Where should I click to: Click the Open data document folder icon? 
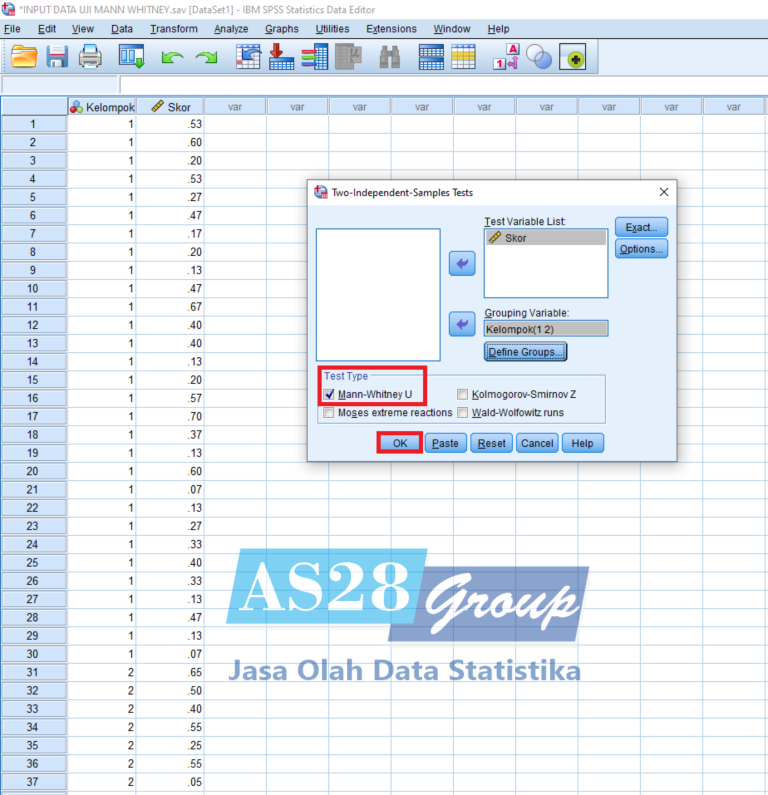pos(24,58)
